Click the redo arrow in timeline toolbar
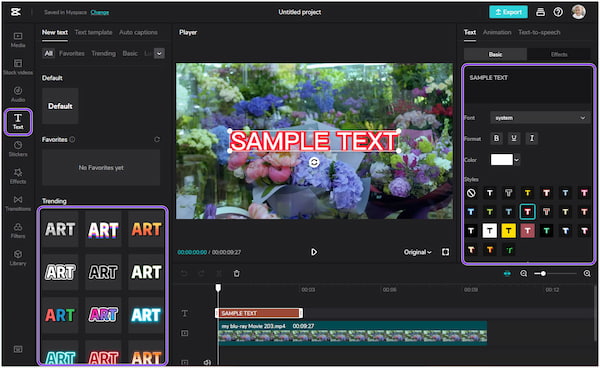600x368 pixels. [202, 274]
